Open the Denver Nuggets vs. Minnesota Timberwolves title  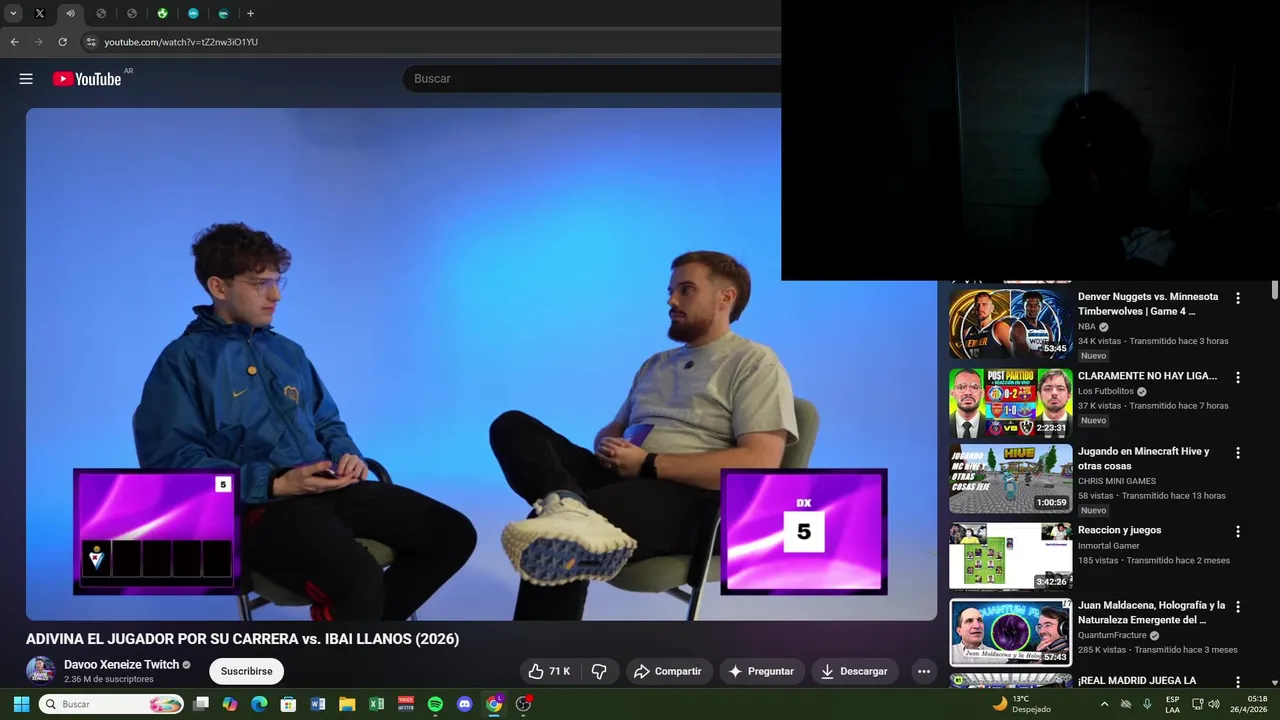coord(1148,304)
